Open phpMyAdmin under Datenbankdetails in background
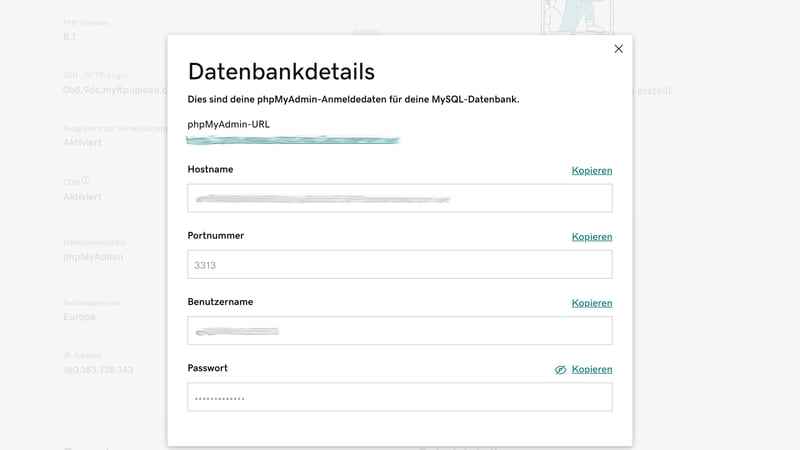 click(x=93, y=257)
